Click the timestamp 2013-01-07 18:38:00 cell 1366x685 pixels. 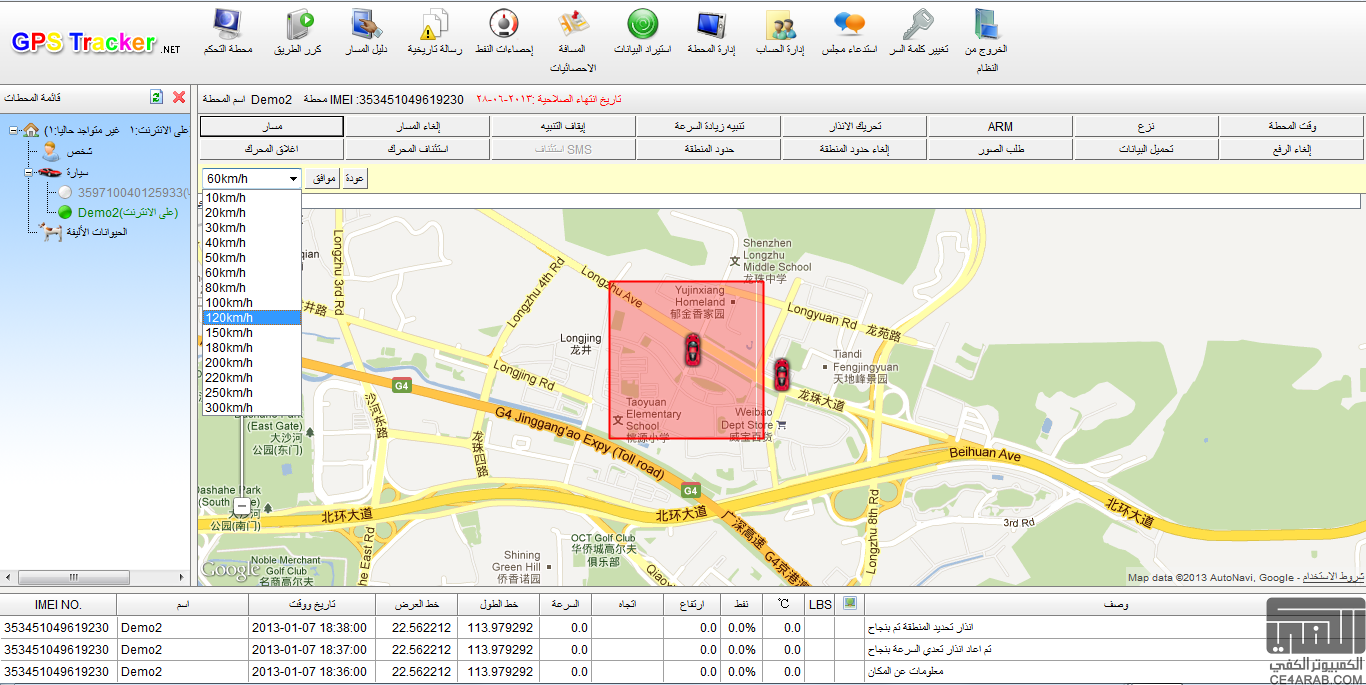pos(312,628)
